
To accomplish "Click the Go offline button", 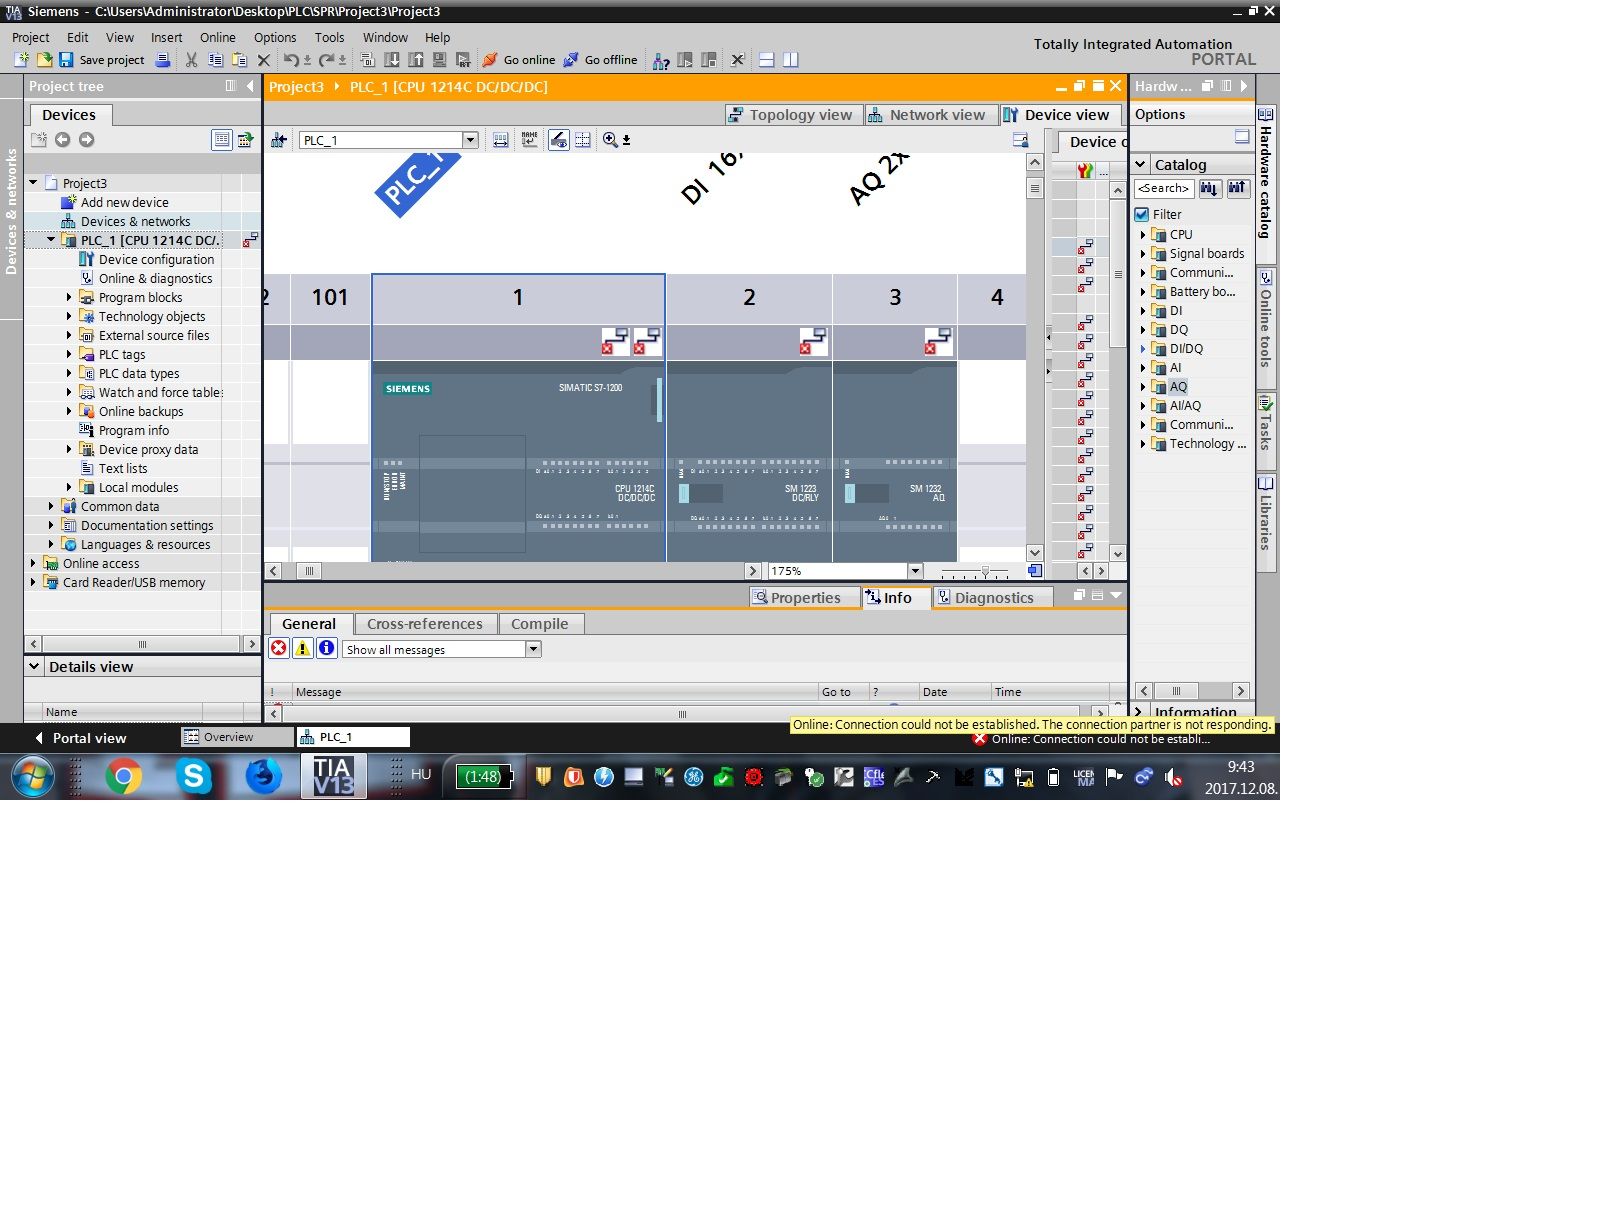I will (x=600, y=60).
